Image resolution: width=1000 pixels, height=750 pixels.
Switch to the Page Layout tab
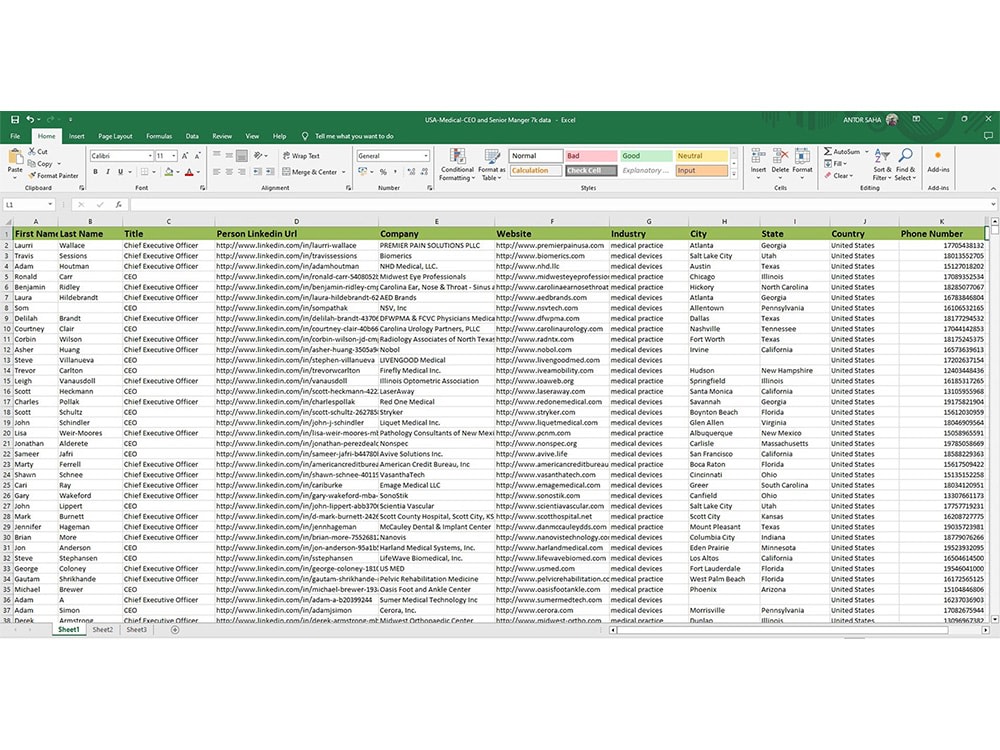[115, 136]
